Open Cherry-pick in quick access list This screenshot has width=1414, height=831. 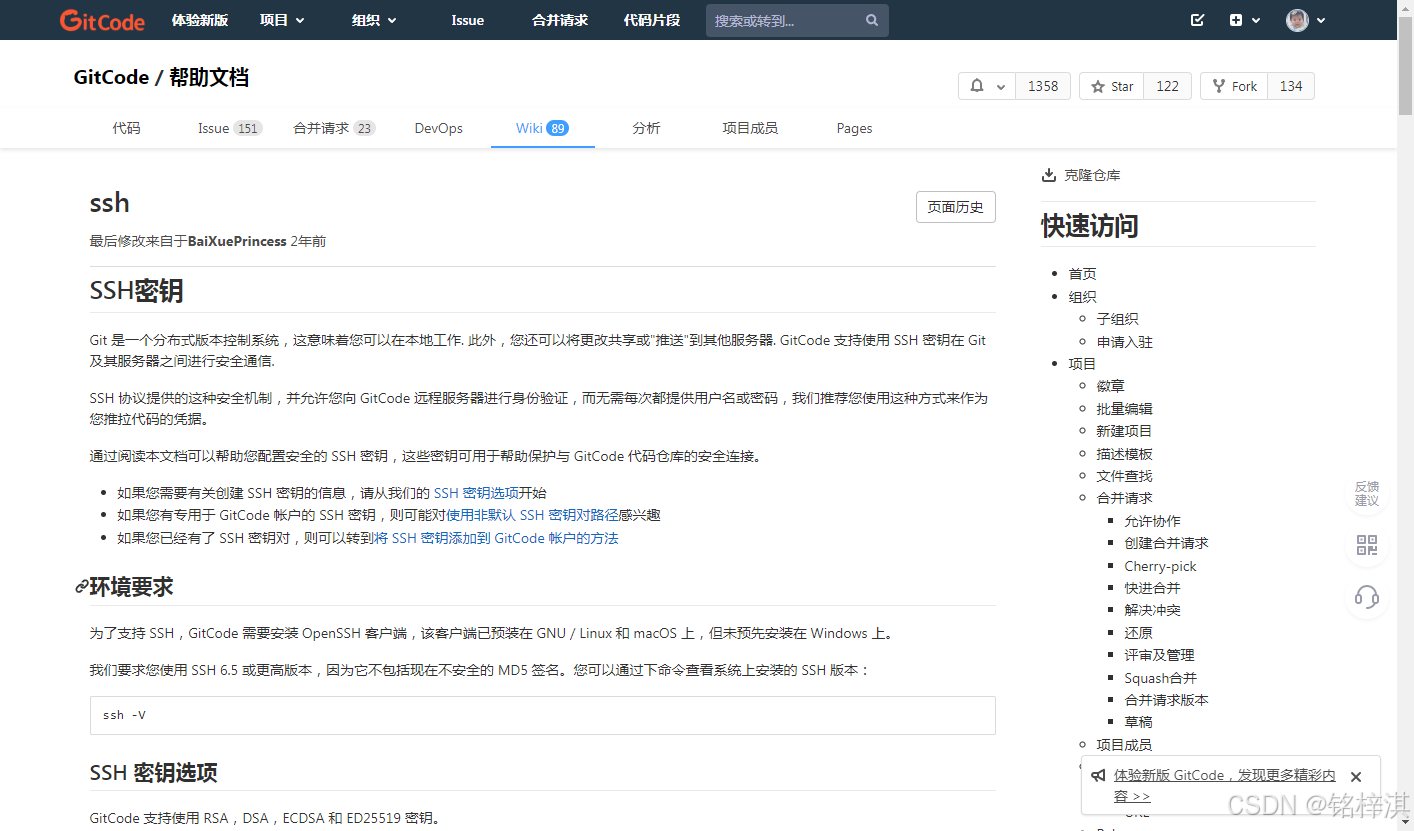coord(1160,566)
